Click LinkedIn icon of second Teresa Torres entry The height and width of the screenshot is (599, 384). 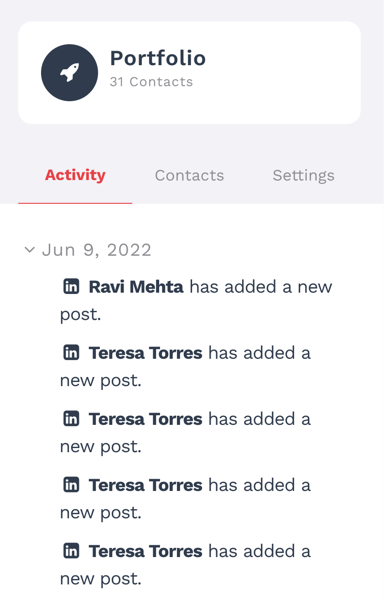[71, 418]
